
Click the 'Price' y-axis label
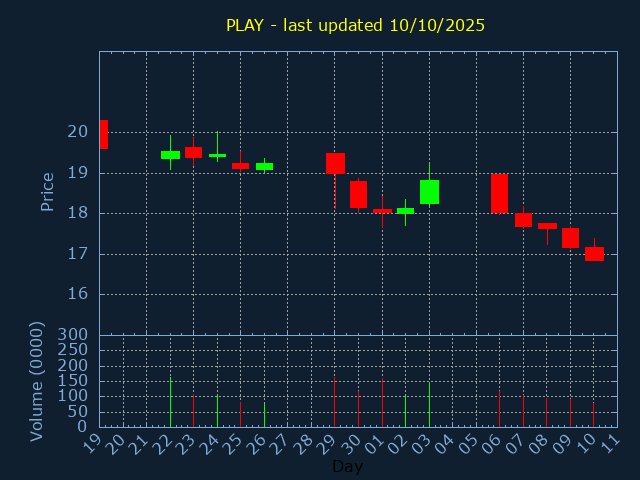(x=47, y=191)
